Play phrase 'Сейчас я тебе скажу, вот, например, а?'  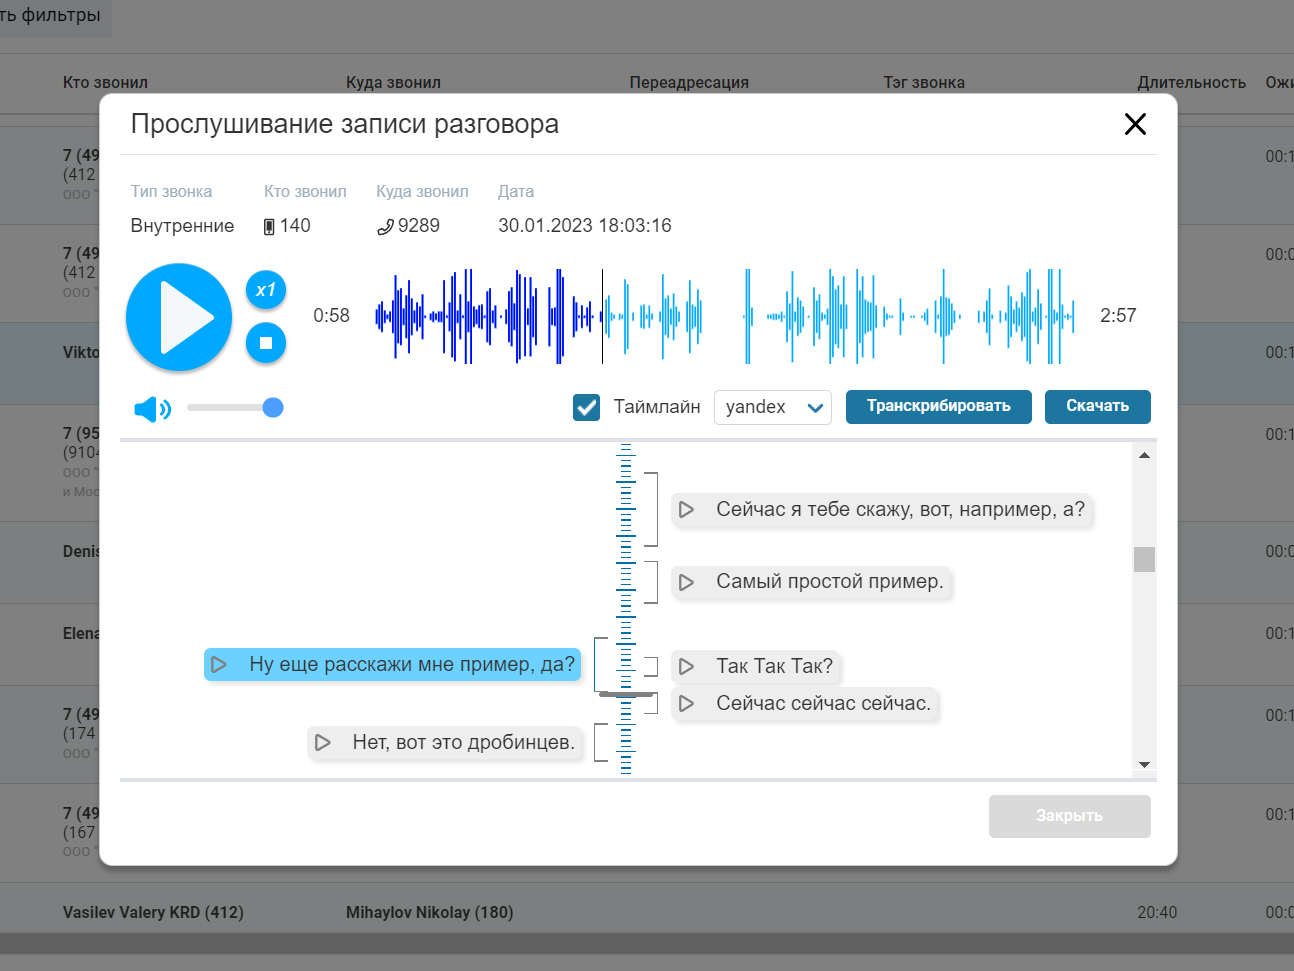[x=687, y=510]
